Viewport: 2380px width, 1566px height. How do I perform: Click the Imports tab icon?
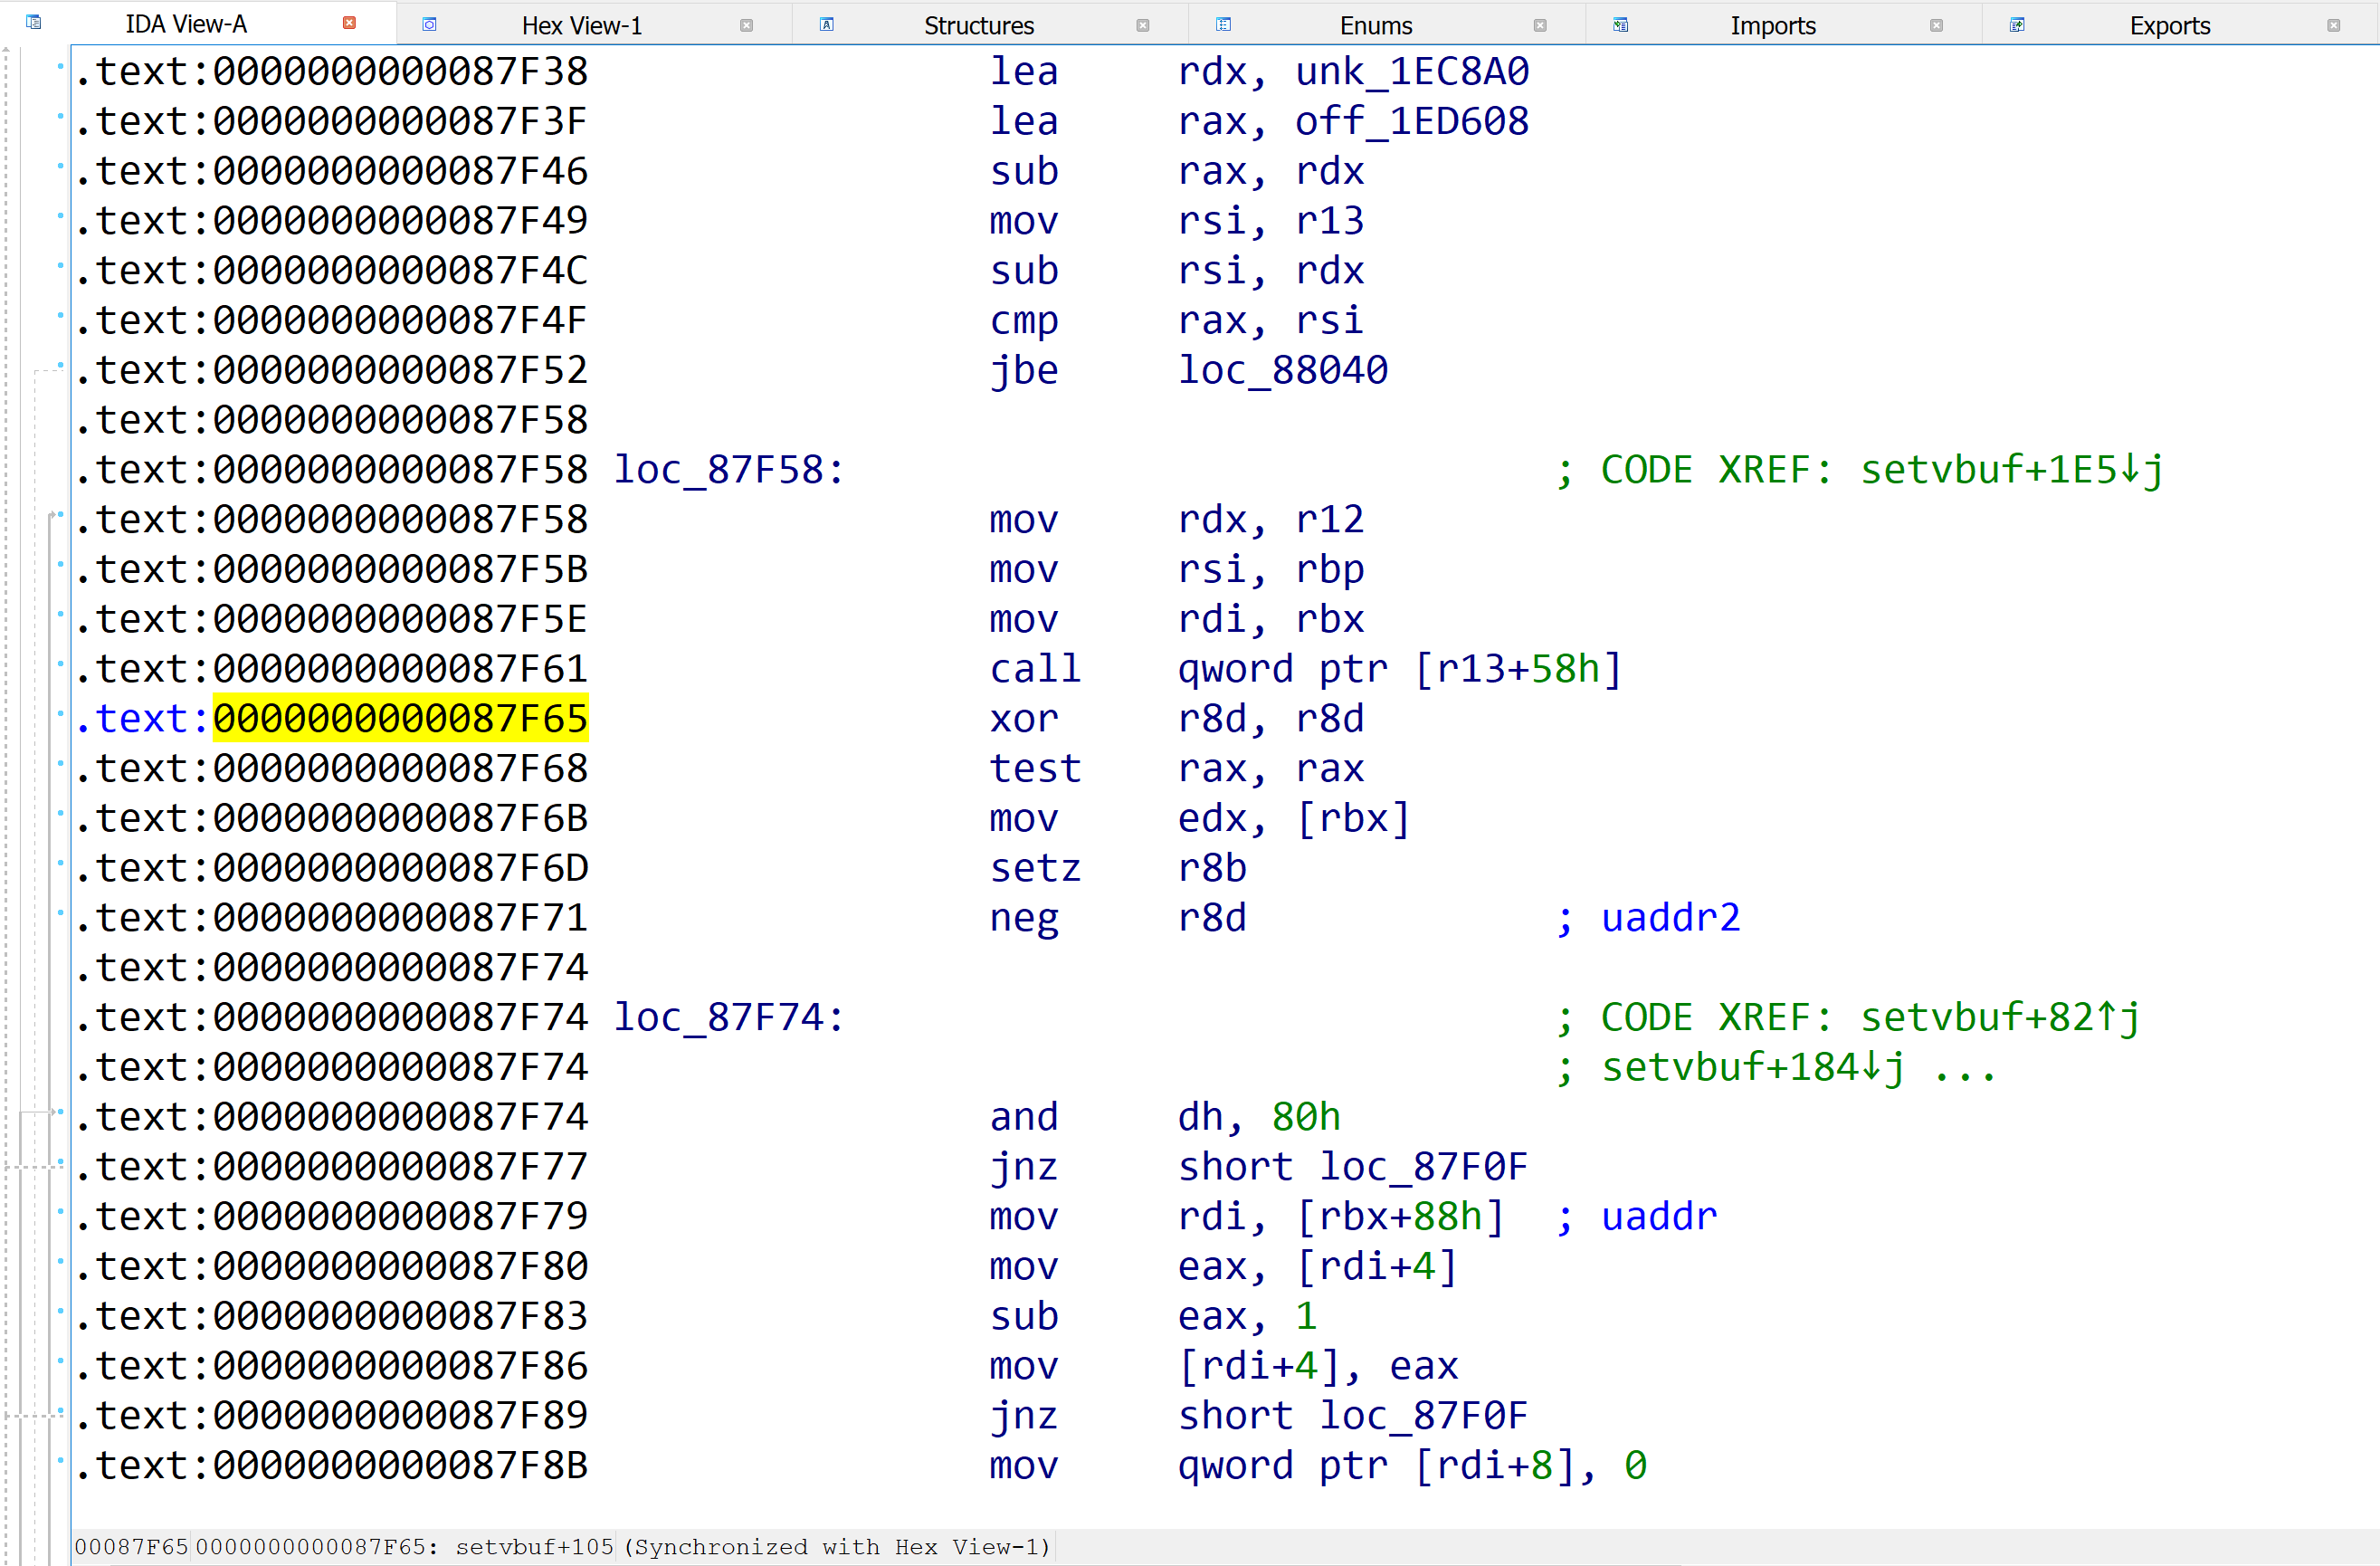1620,23
